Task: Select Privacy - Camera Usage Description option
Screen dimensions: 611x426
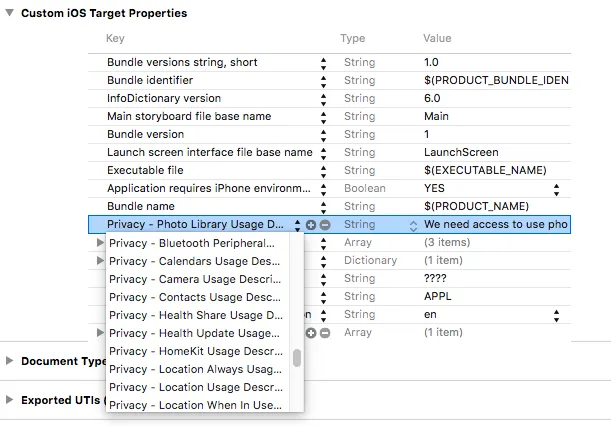Action: [x=192, y=279]
